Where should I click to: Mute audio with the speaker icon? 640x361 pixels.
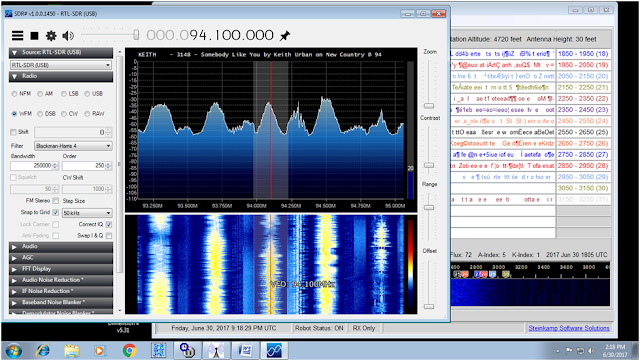point(68,36)
